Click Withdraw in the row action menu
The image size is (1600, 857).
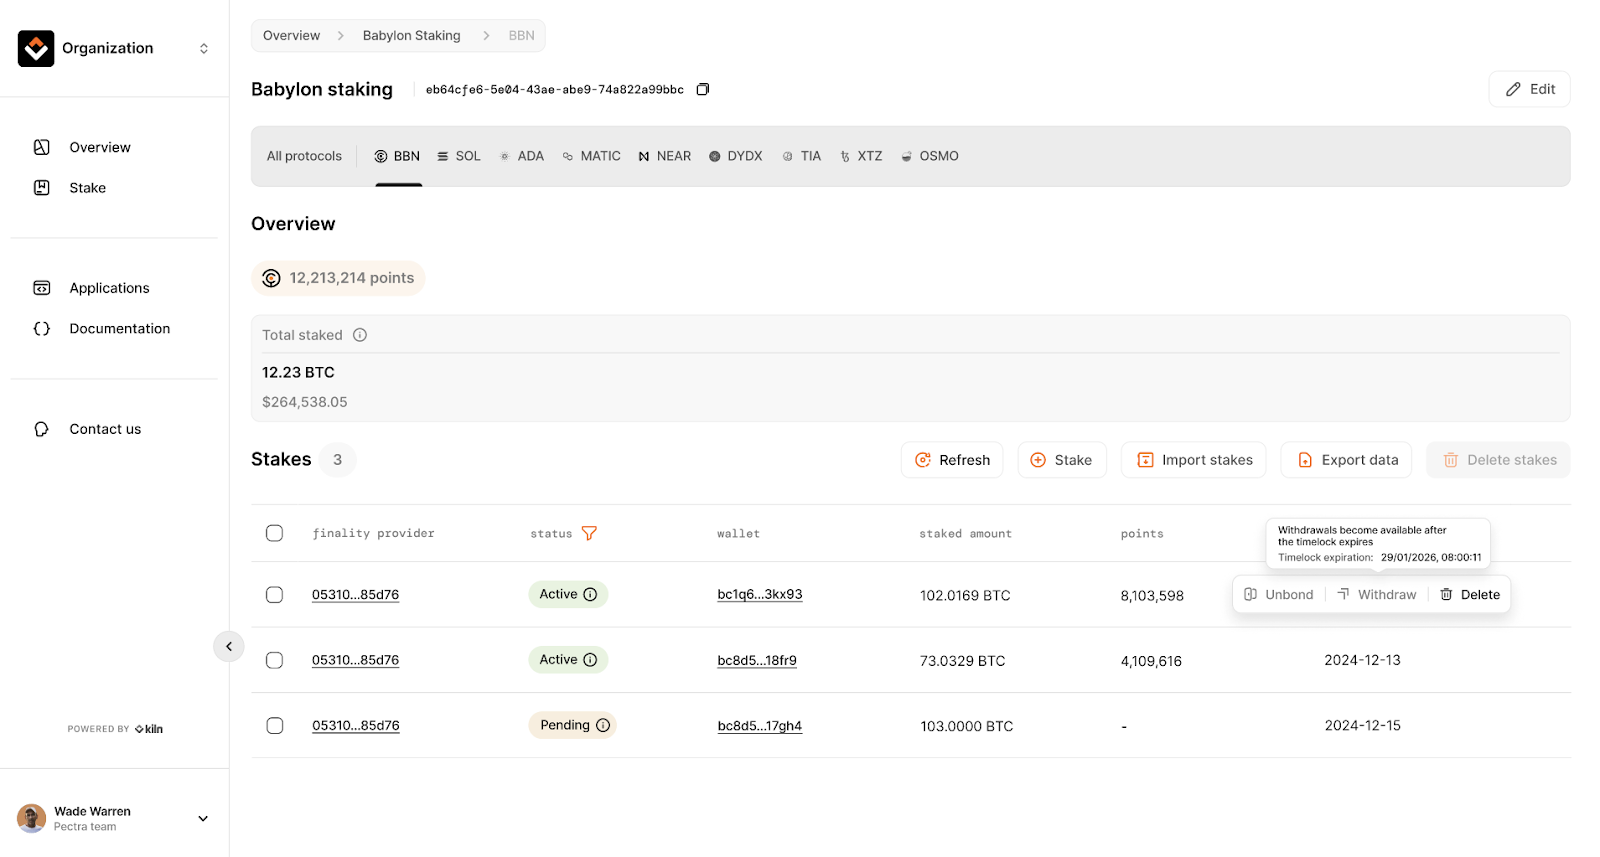1377,594
